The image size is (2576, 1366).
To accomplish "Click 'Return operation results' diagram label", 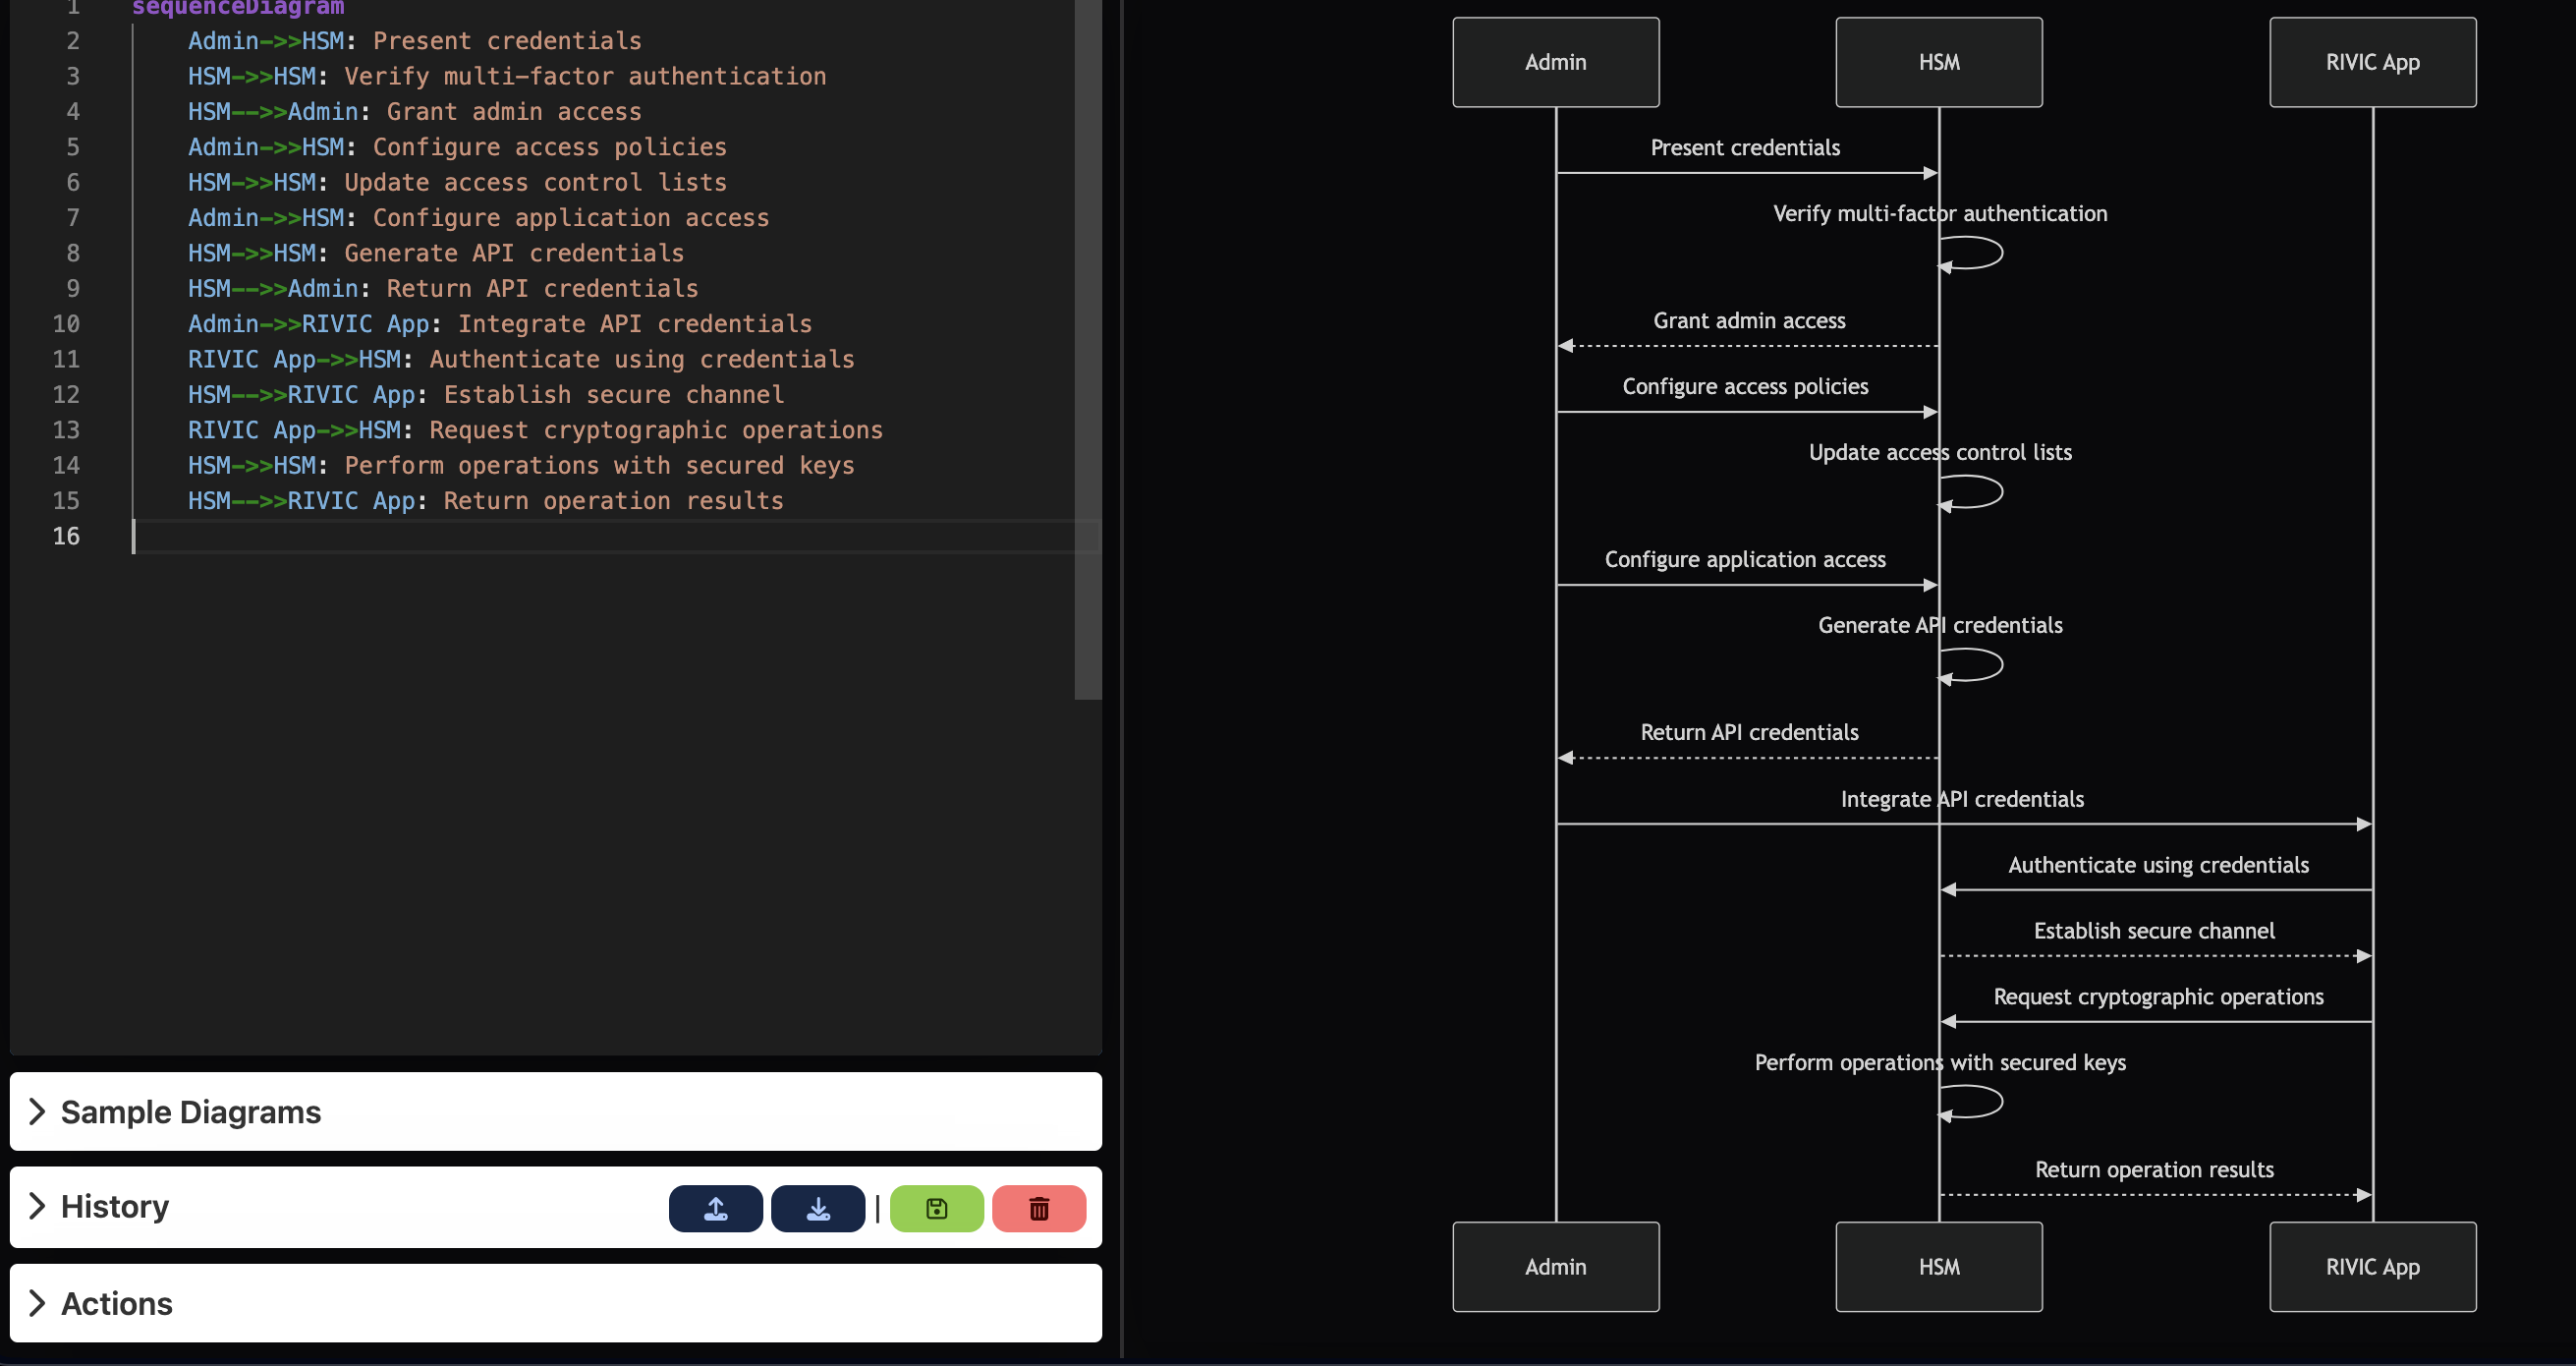I will (x=2154, y=1169).
